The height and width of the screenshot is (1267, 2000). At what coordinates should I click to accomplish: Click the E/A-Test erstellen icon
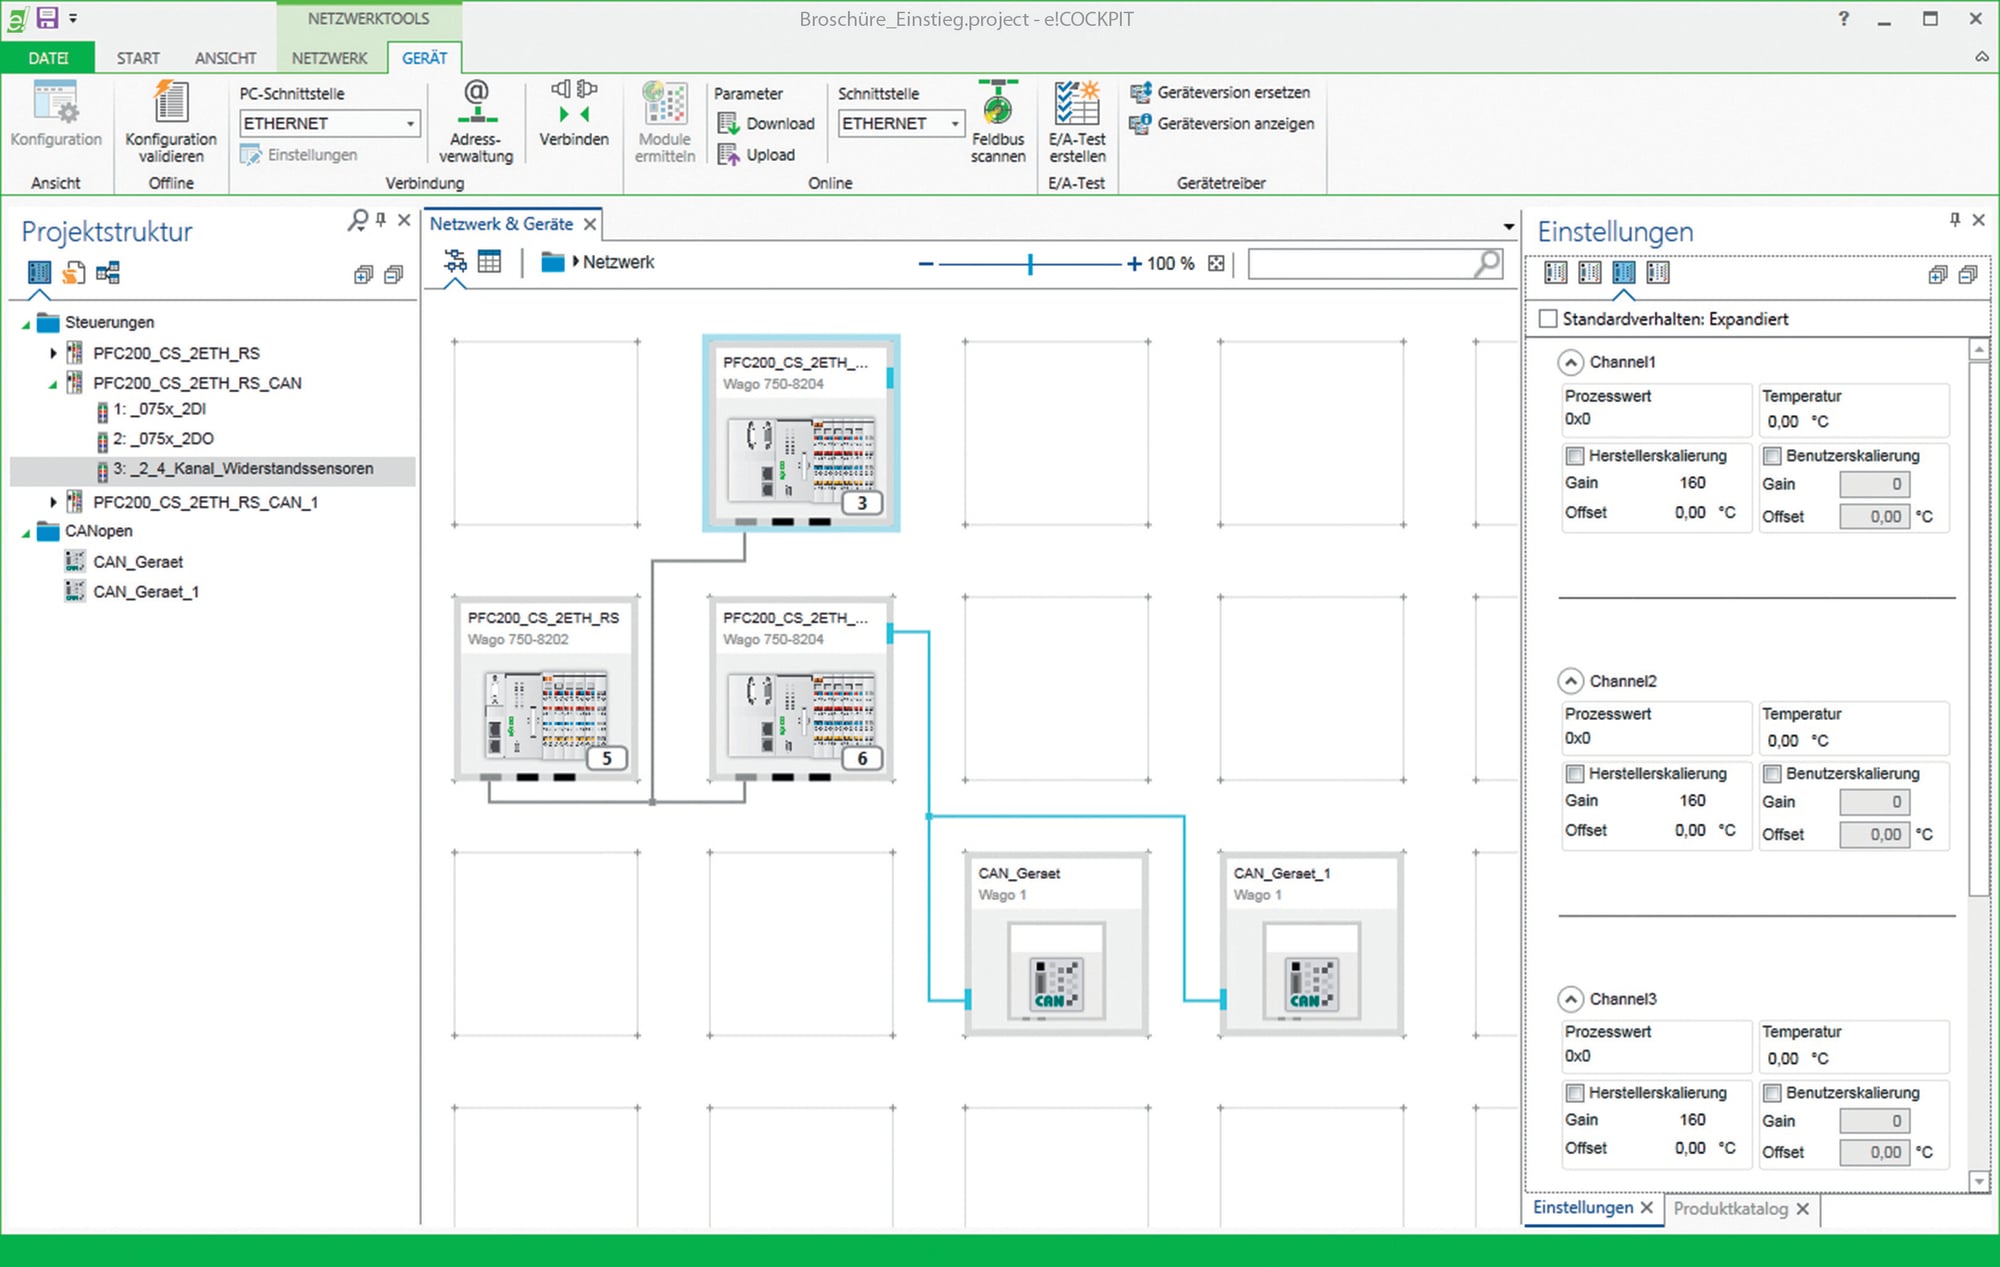pyautogui.click(x=1077, y=103)
